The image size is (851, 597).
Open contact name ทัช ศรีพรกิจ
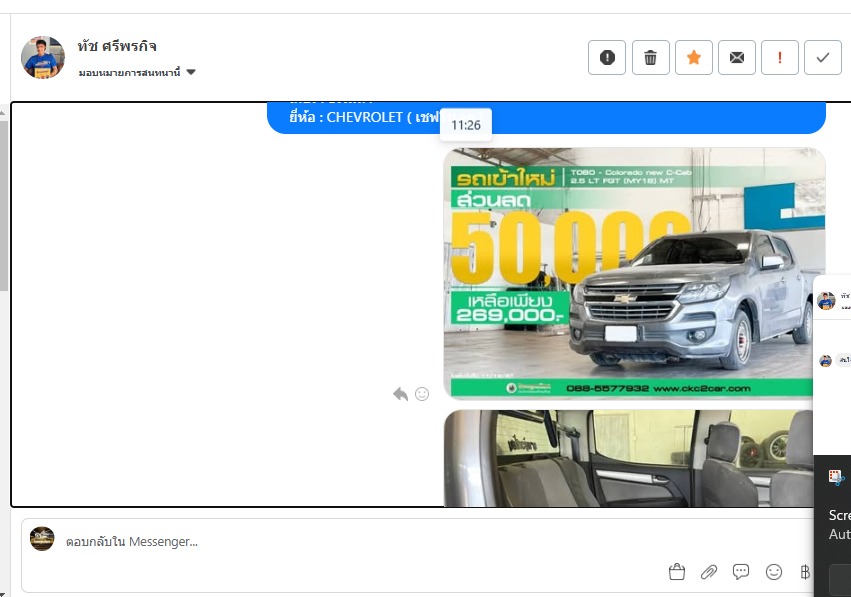(117, 46)
